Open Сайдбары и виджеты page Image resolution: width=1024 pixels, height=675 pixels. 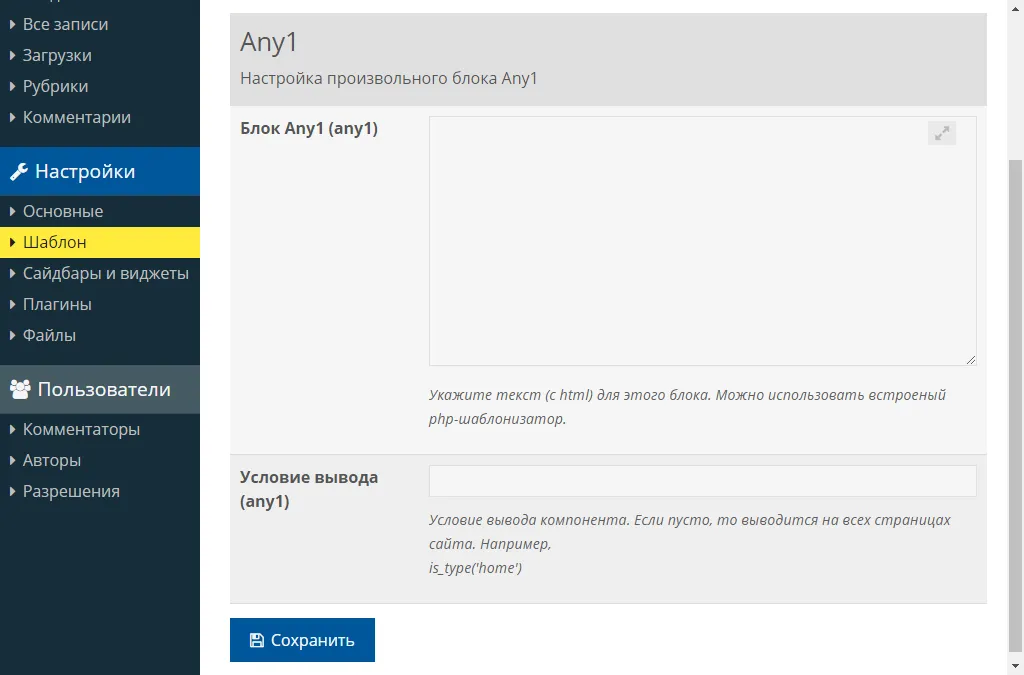coord(105,273)
